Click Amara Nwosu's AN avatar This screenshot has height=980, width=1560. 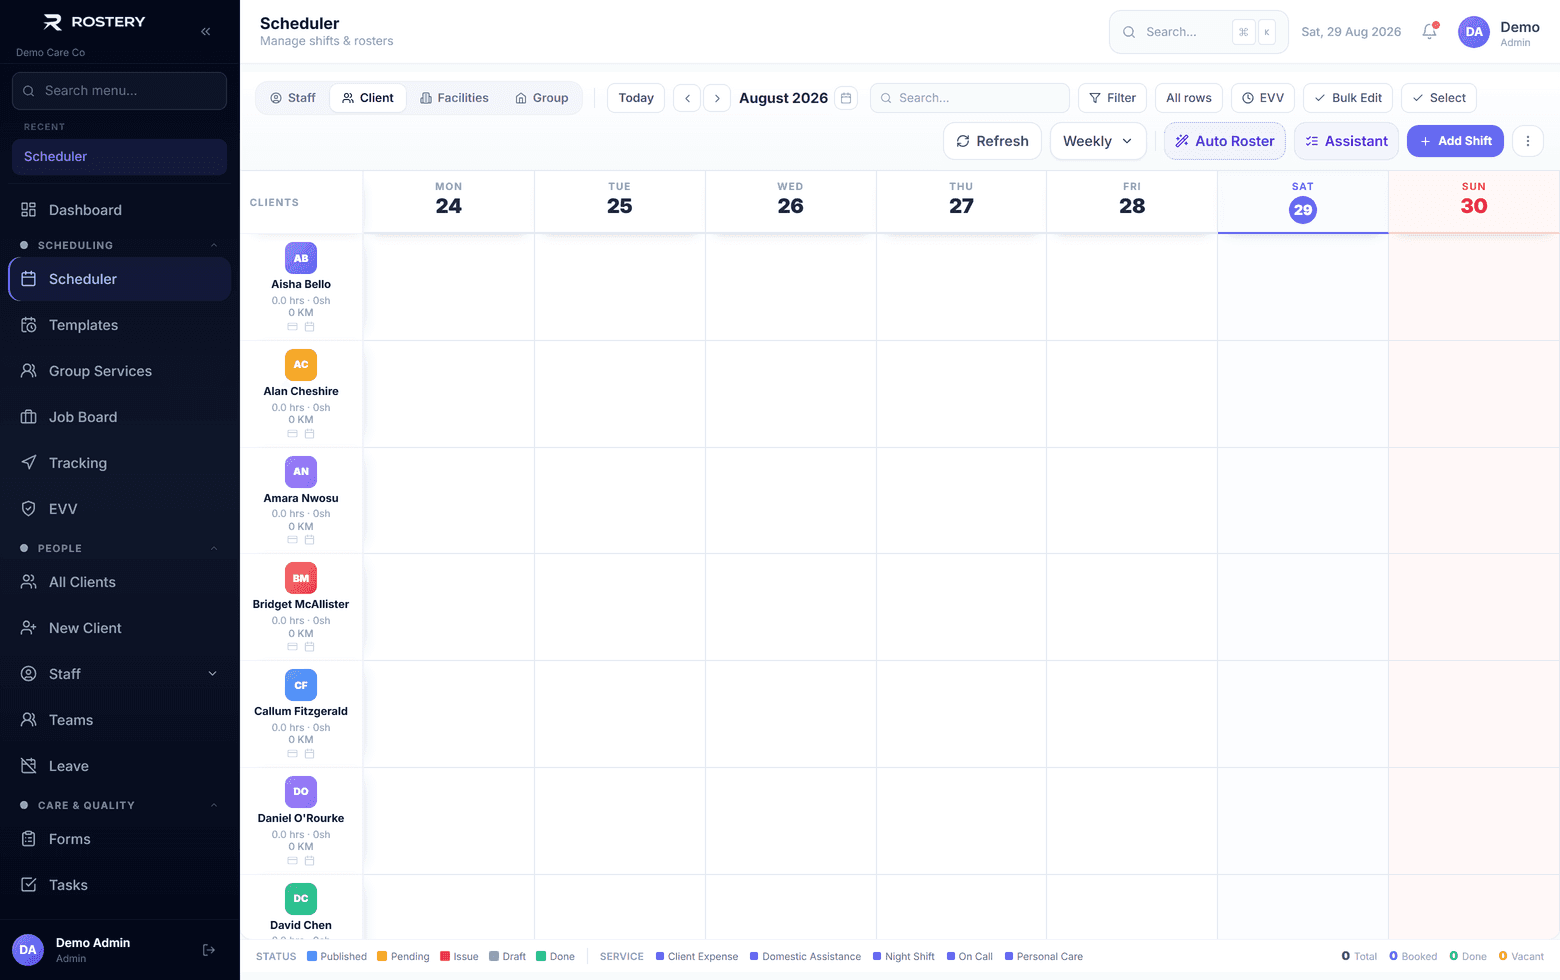point(301,472)
